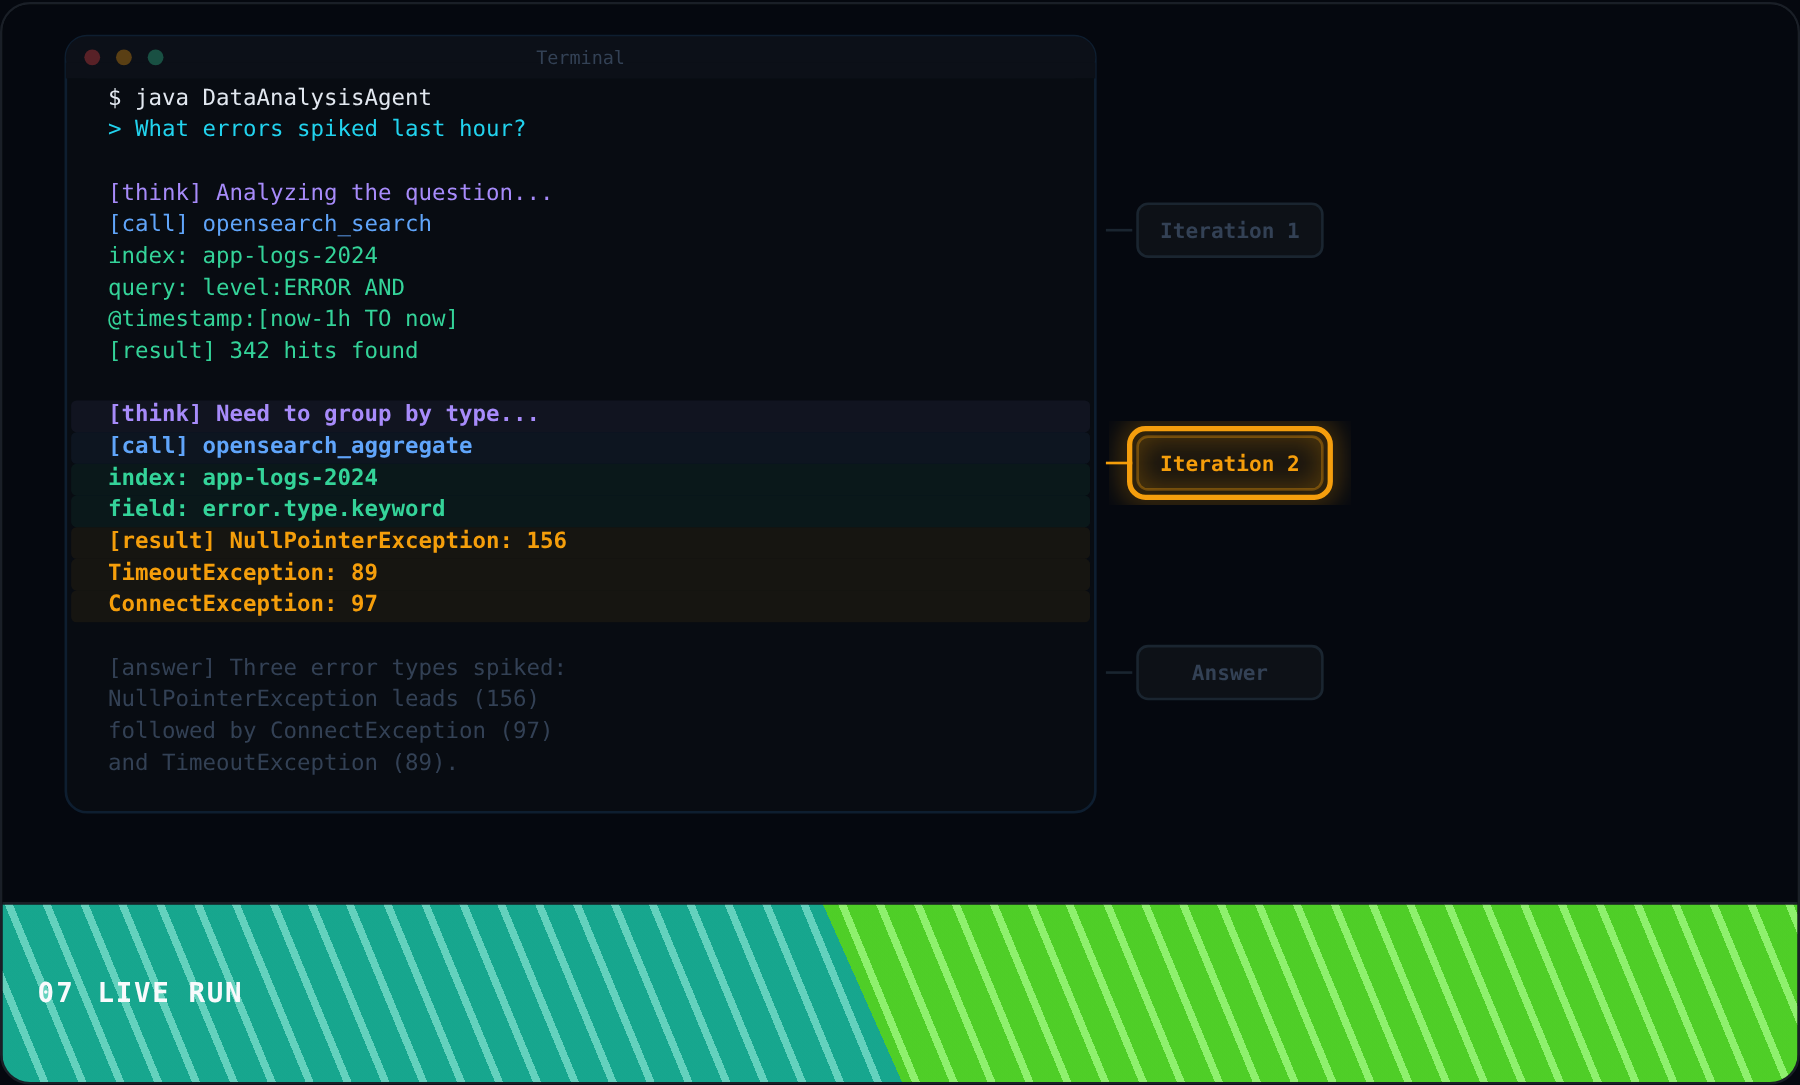Click the Terminal window title text

click(x=580, y=58)
